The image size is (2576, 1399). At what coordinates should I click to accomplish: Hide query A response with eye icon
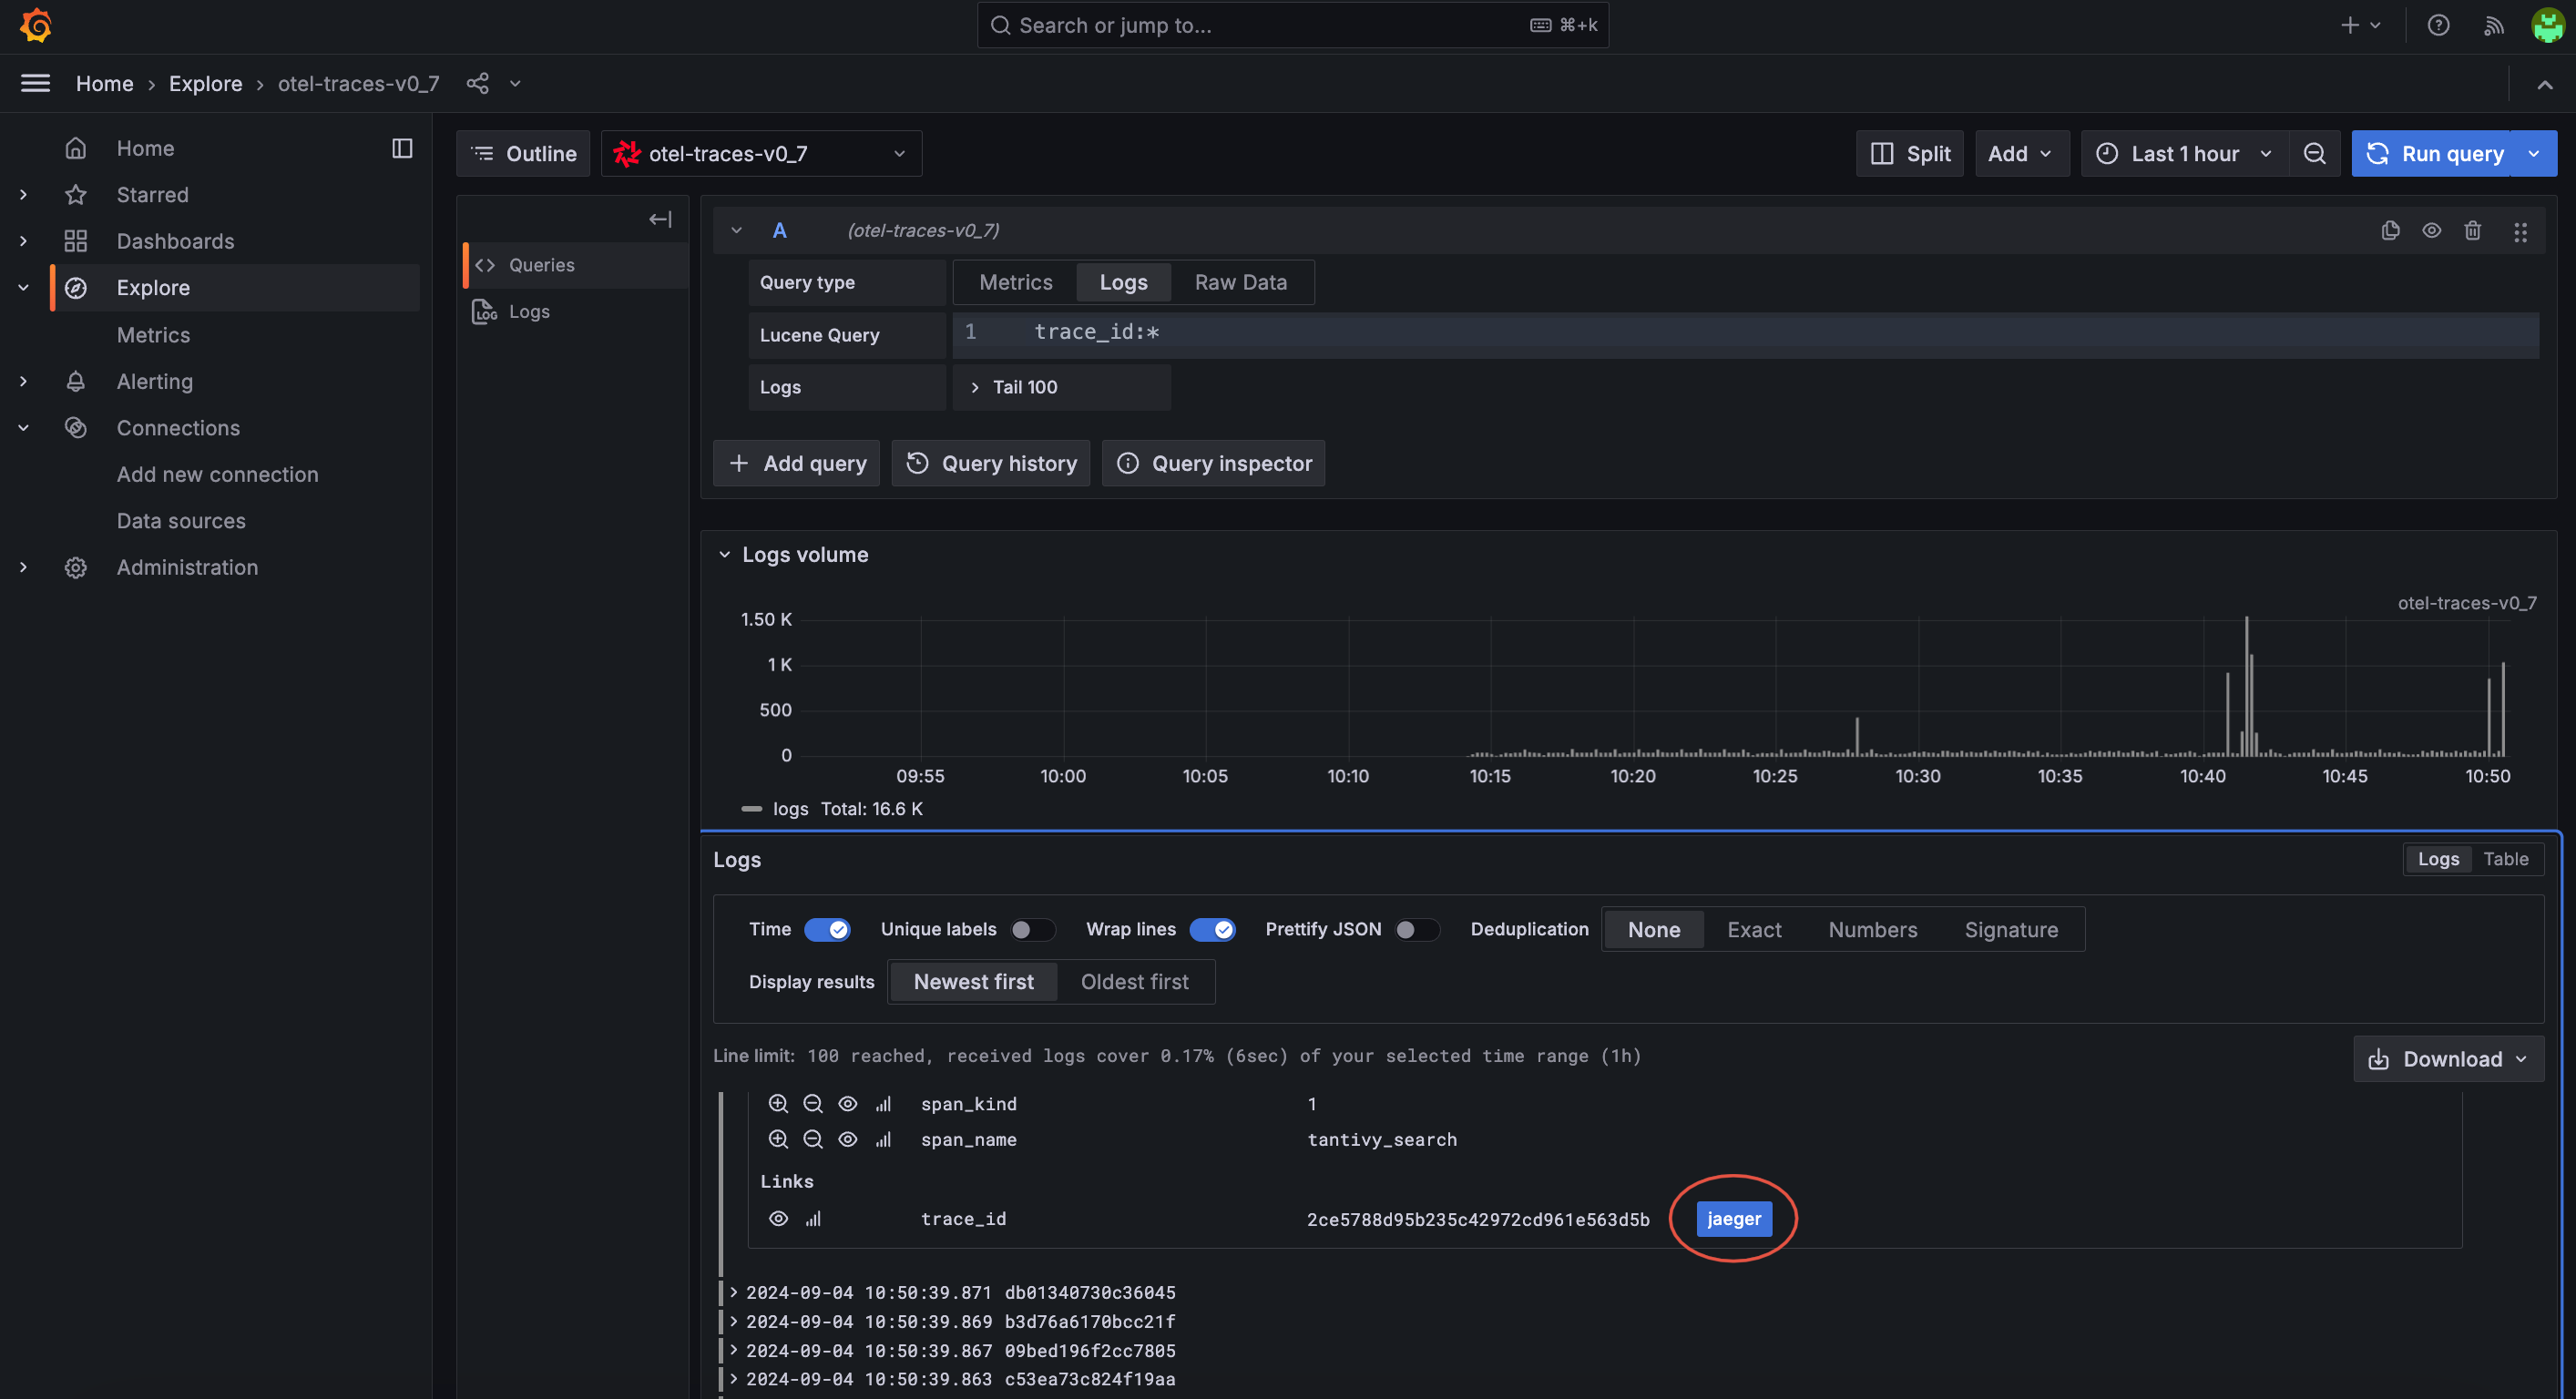coord(2432,231)
